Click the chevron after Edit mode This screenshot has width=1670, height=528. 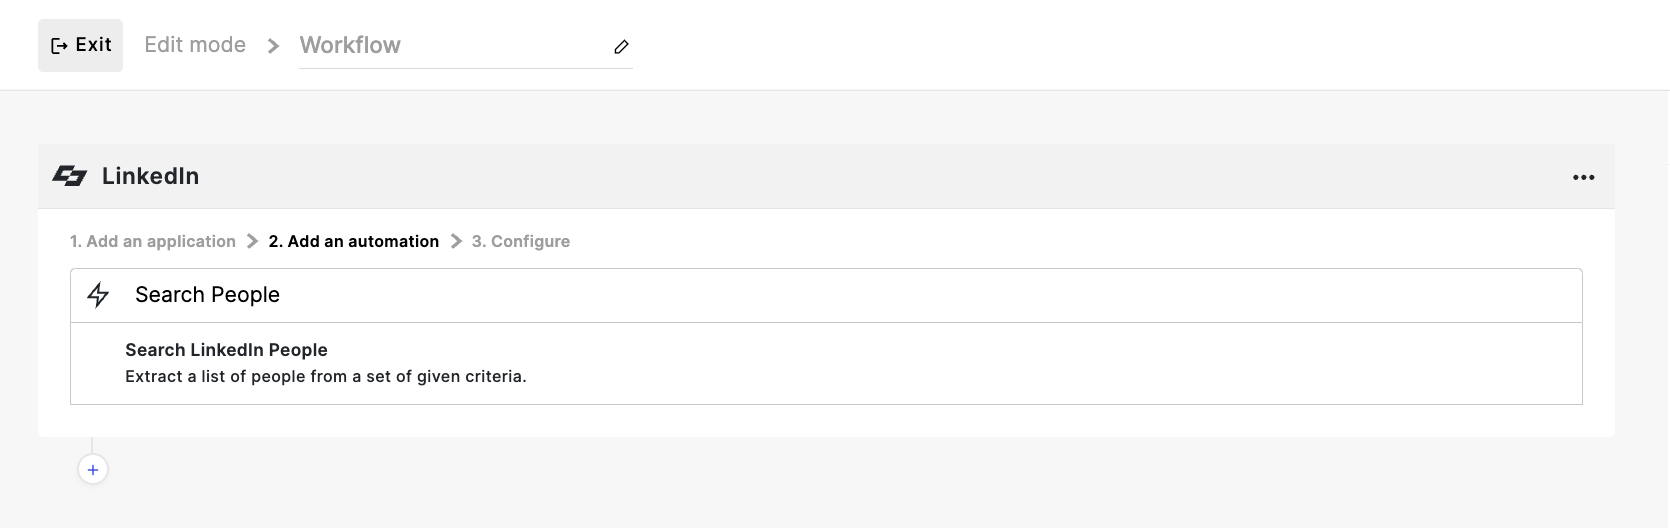point(273,46)
